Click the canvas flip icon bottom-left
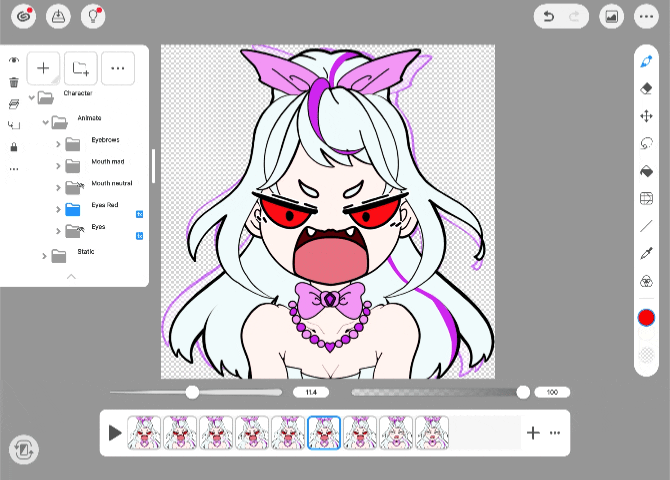 click(x=24, y=449)
